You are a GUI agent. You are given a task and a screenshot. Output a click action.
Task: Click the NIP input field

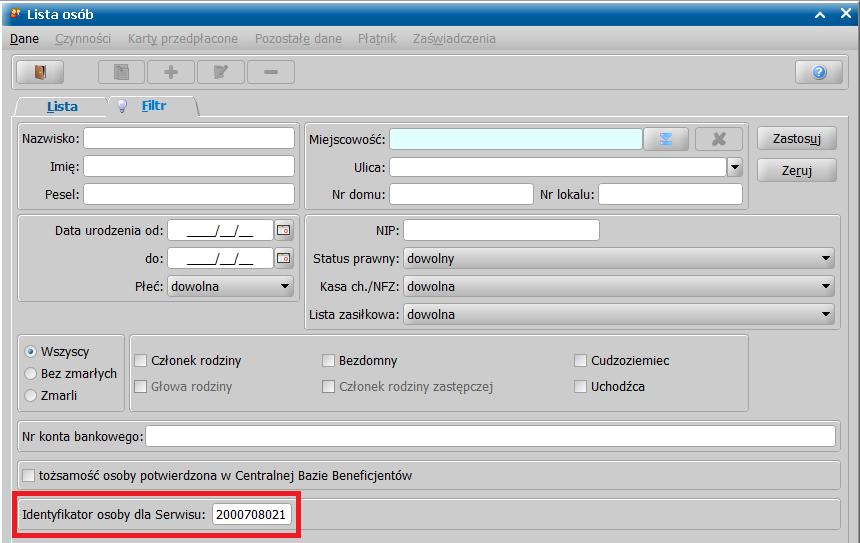pyautogui.click(x=501, y=230)
